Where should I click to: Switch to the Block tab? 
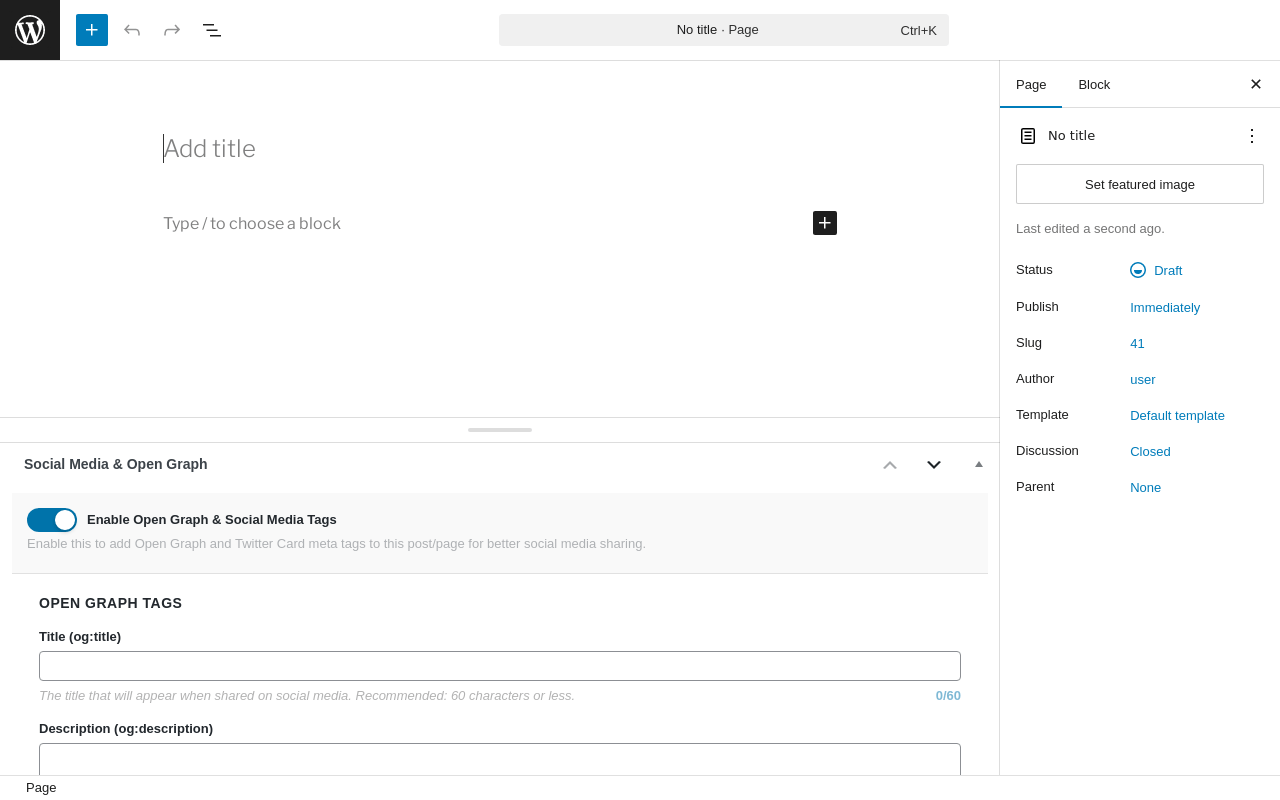tap(1094, 84)
